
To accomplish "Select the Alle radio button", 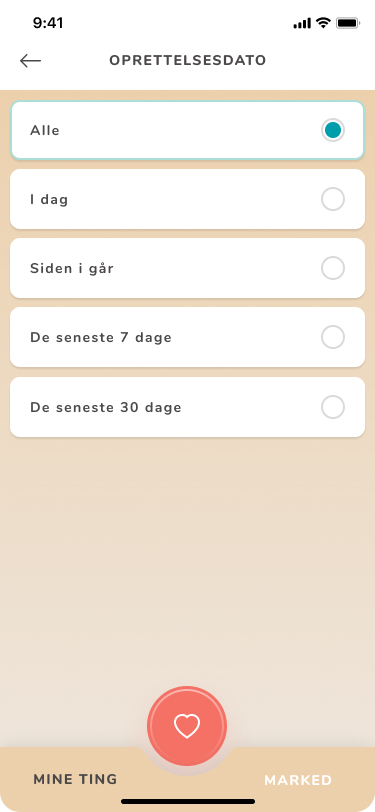I will point(333,130).
